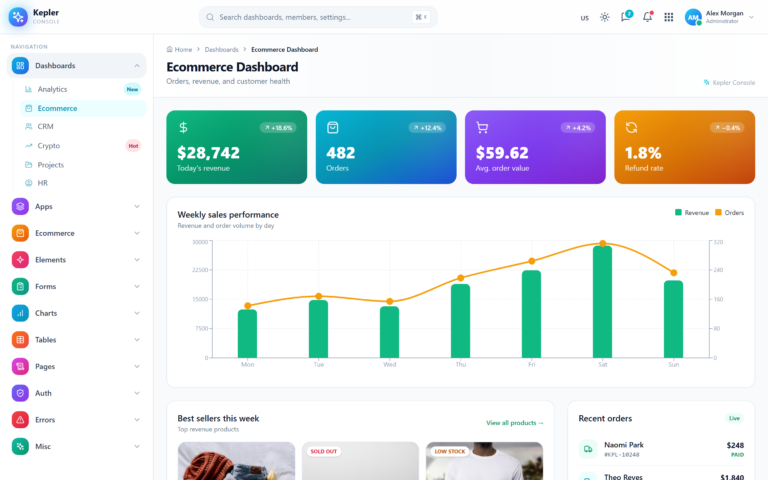Expand the Elements section chevron
Image resolution: width=768 pixels, height=480 pixels.
(x=137, y=260)
